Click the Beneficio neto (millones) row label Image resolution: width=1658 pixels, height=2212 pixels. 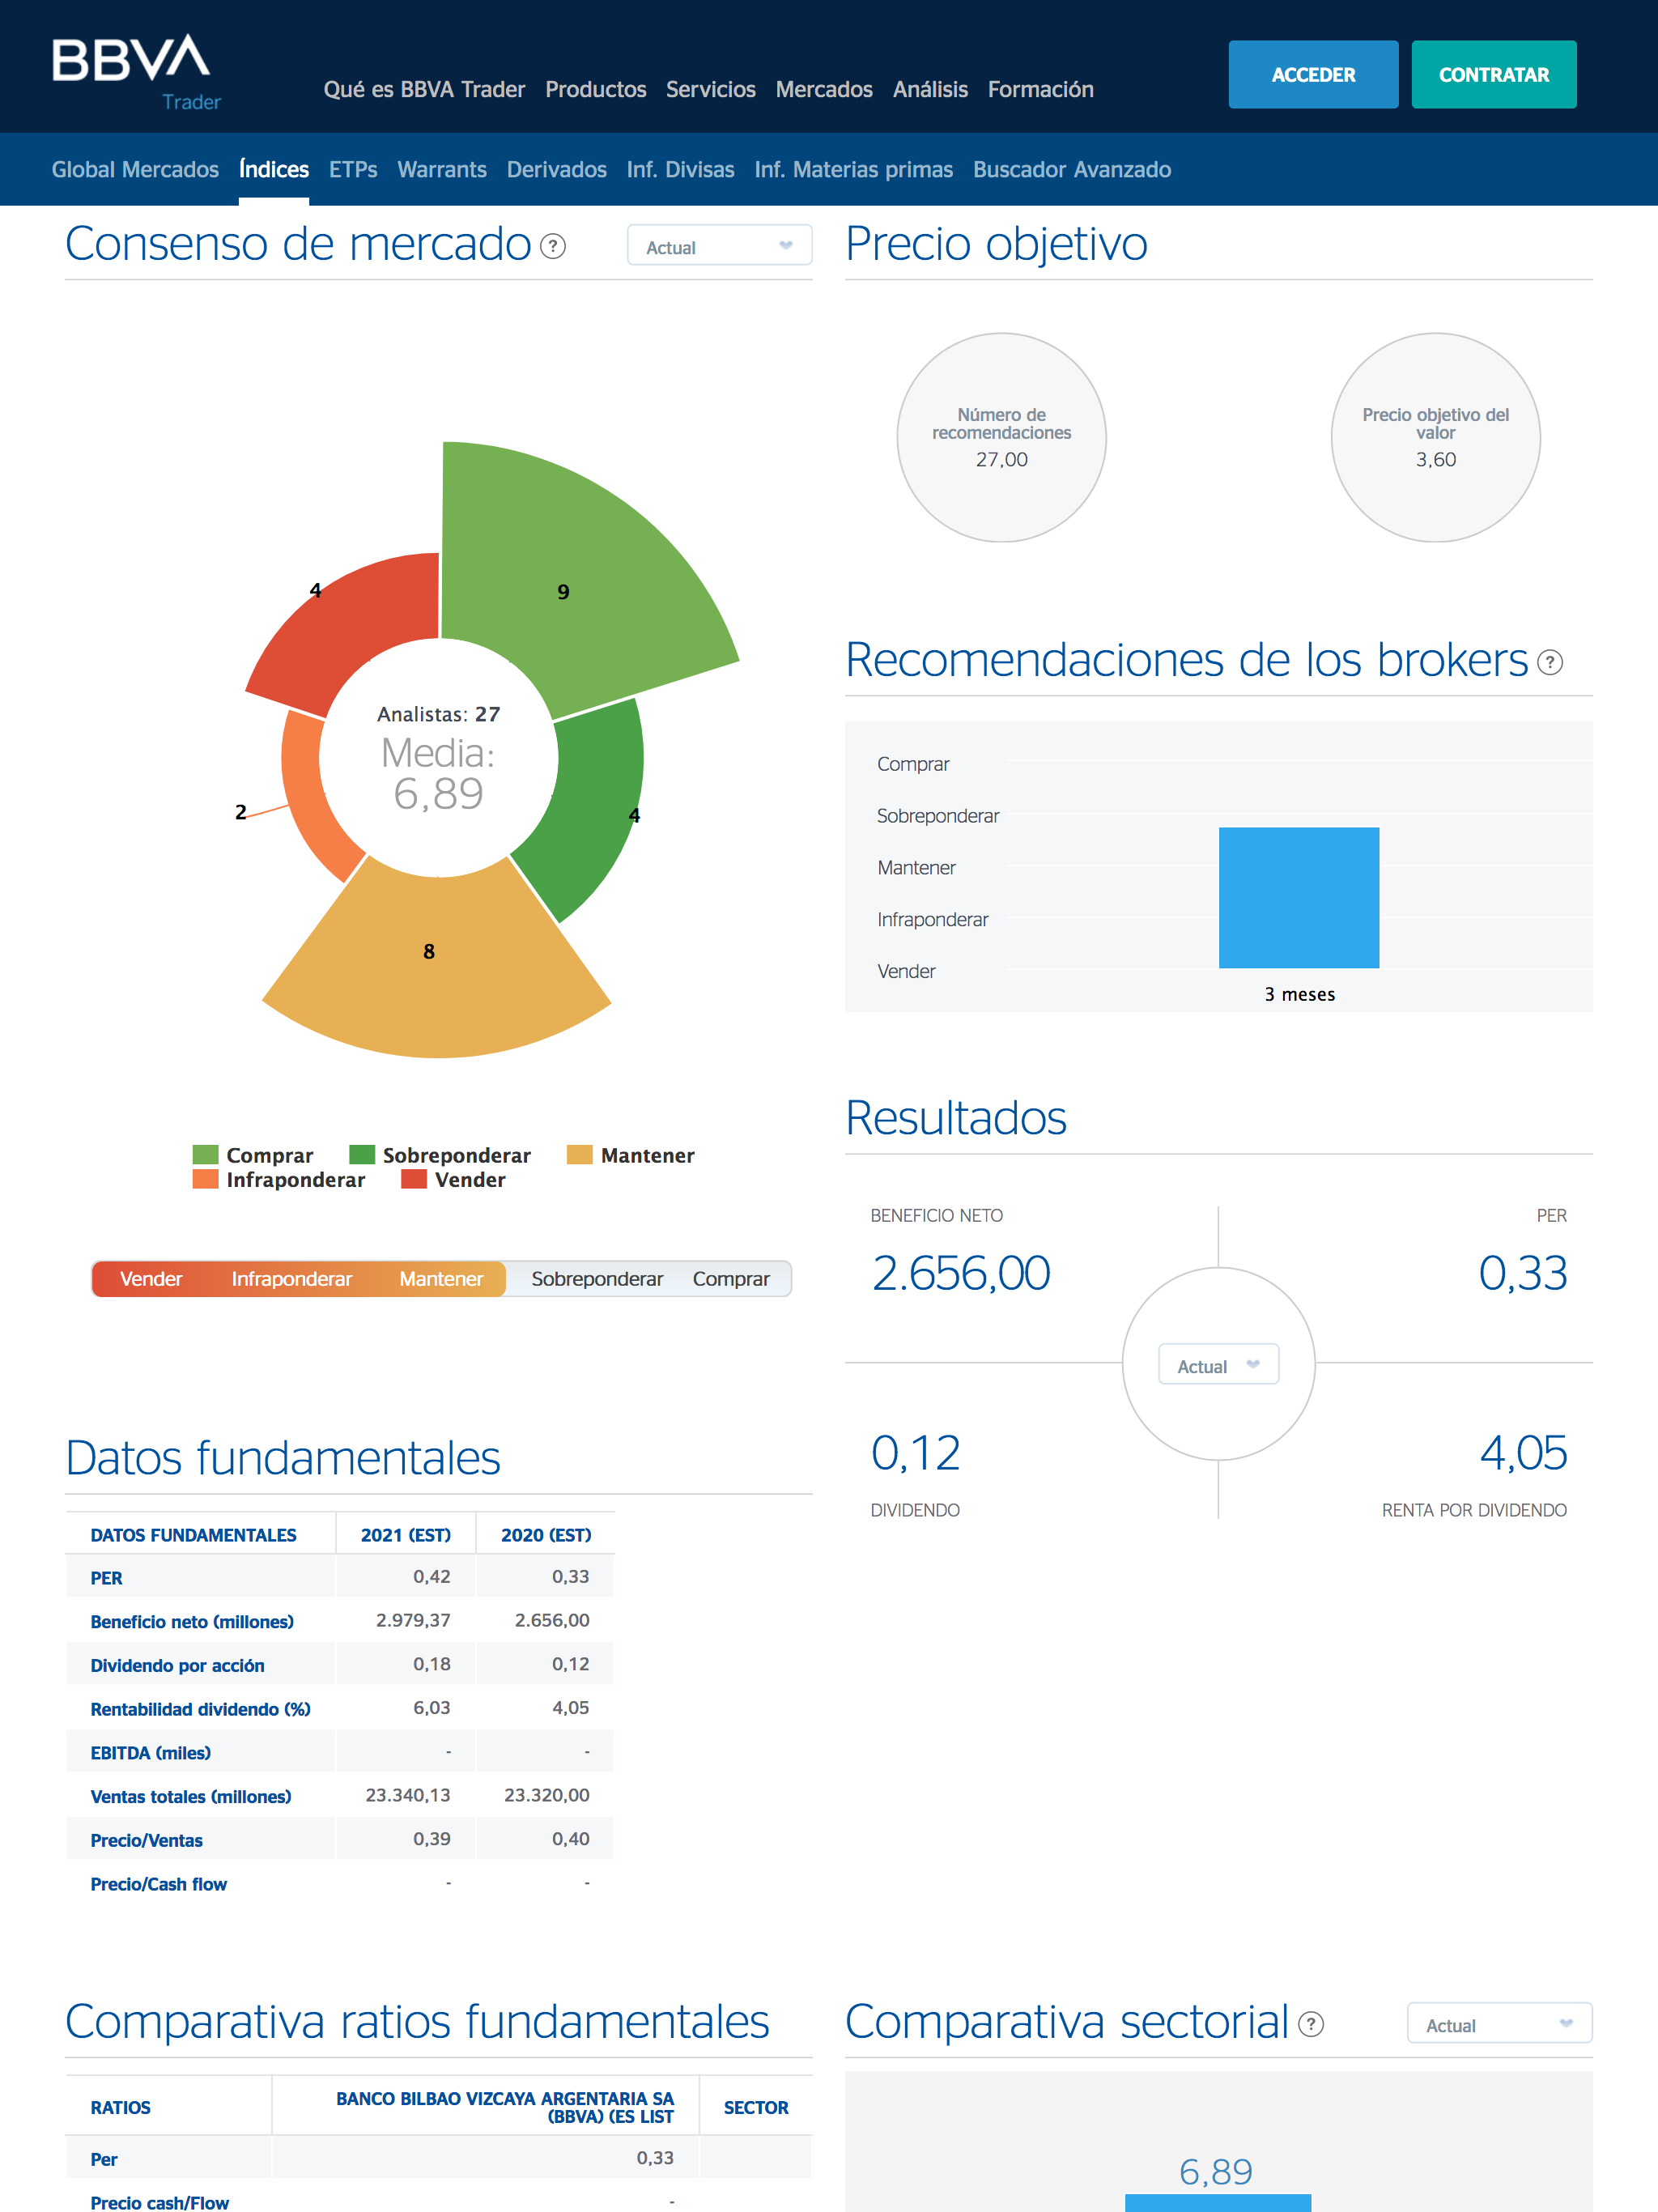pos(192,1622)
